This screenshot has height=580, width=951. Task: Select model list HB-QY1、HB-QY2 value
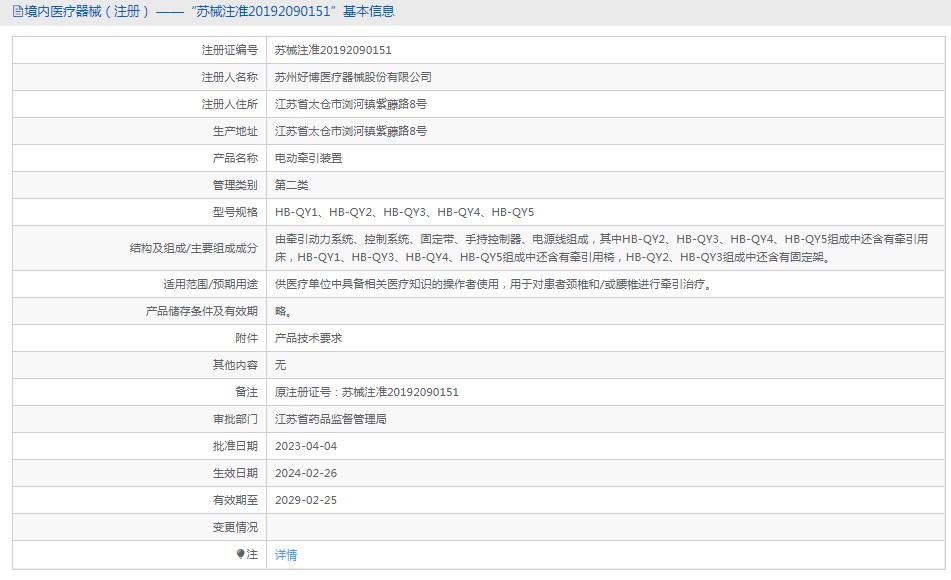(405, 212)
